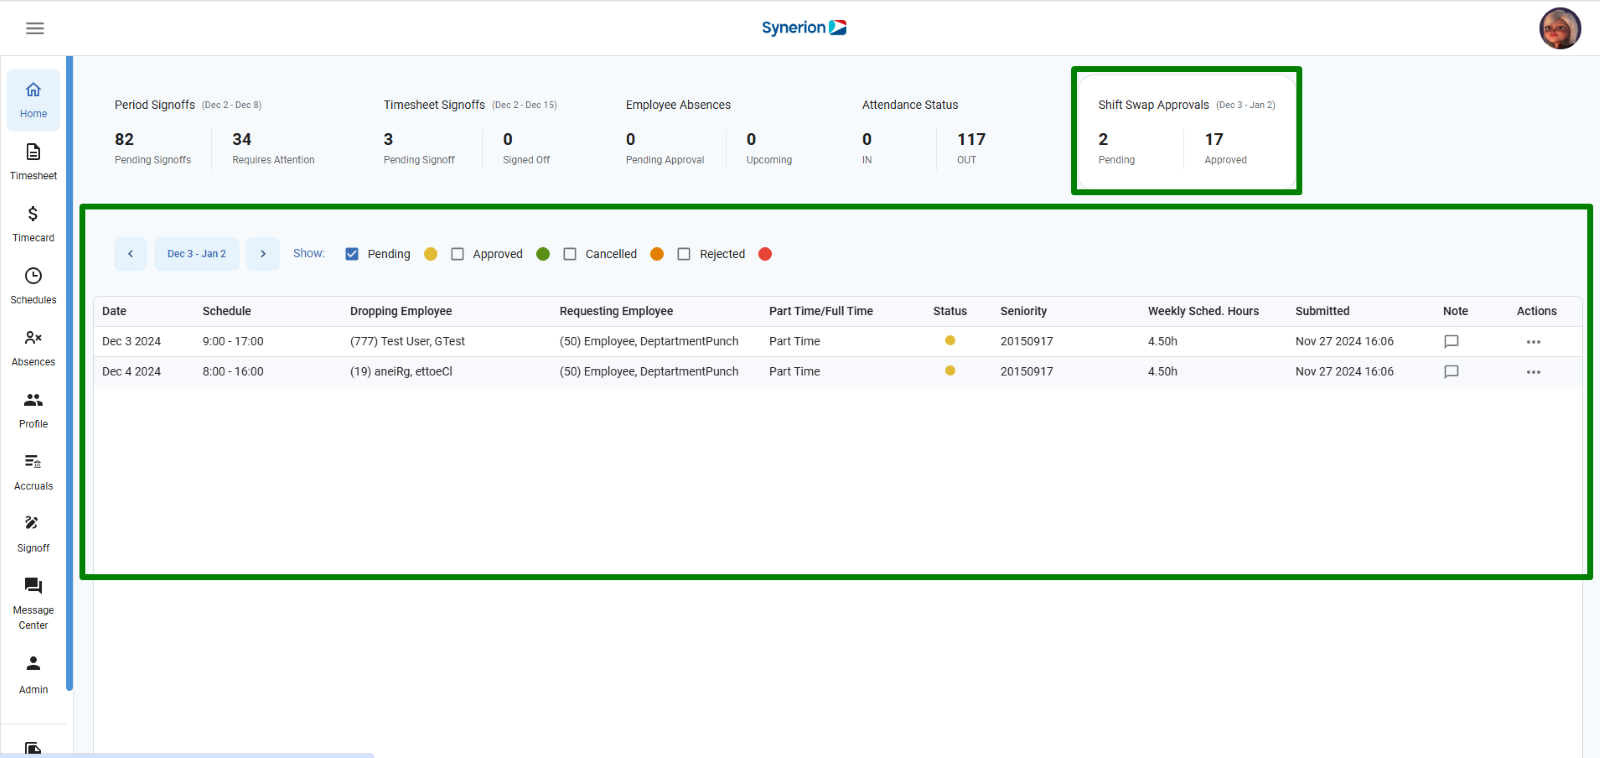
Task: Click the yellow Pending color dot
Action: coord(431,254)
